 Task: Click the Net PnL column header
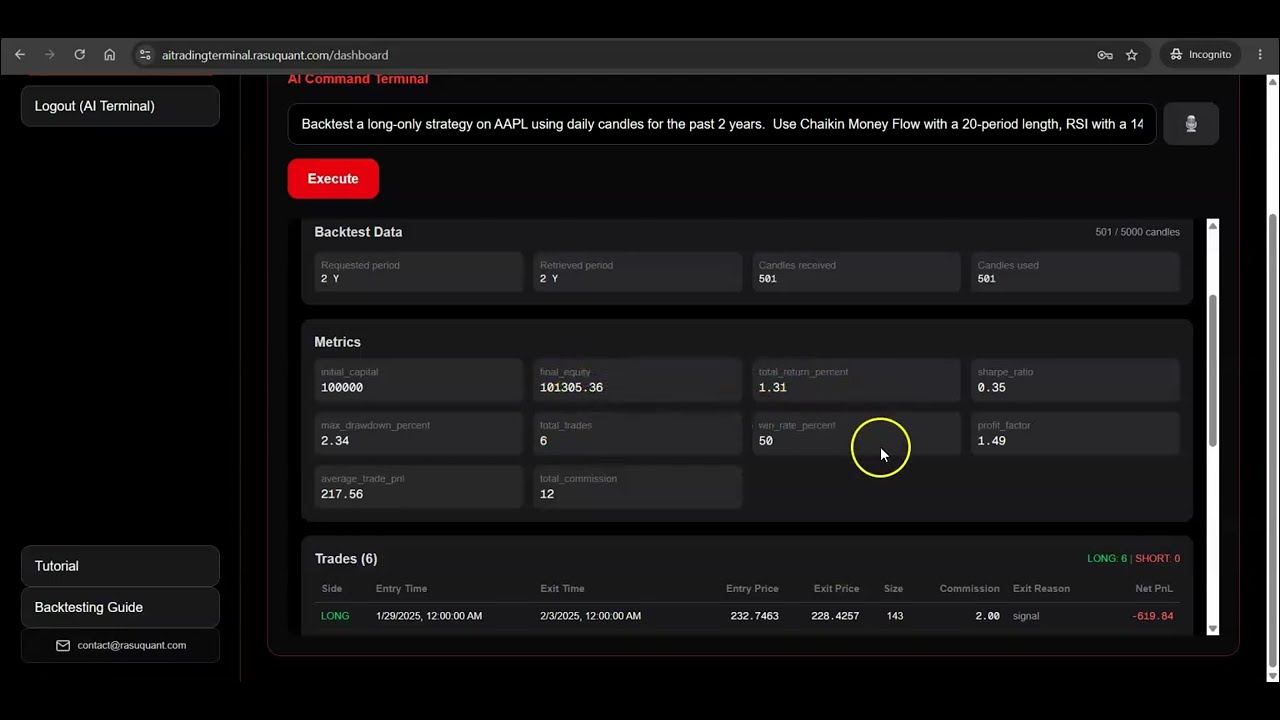point(1154,589)
